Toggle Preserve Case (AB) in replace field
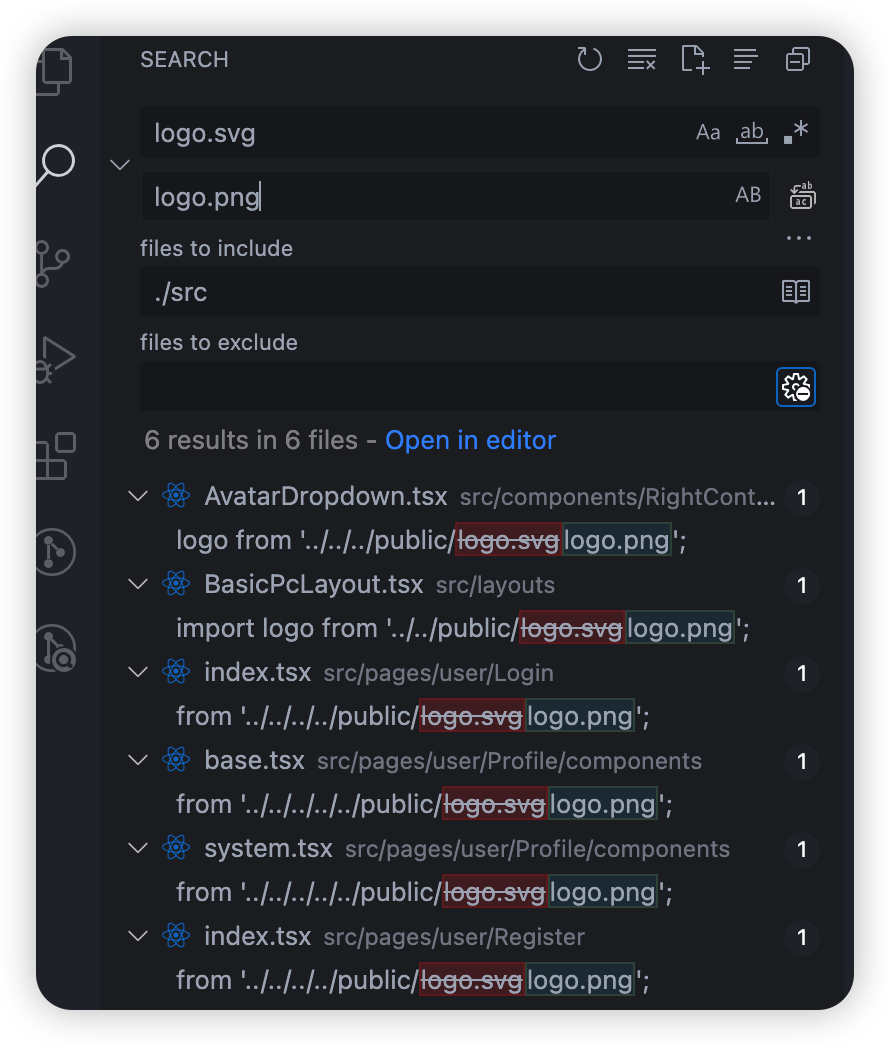The height and width of the screenshot is (1046, 890). pyautogui.click(x=748, y=195)
